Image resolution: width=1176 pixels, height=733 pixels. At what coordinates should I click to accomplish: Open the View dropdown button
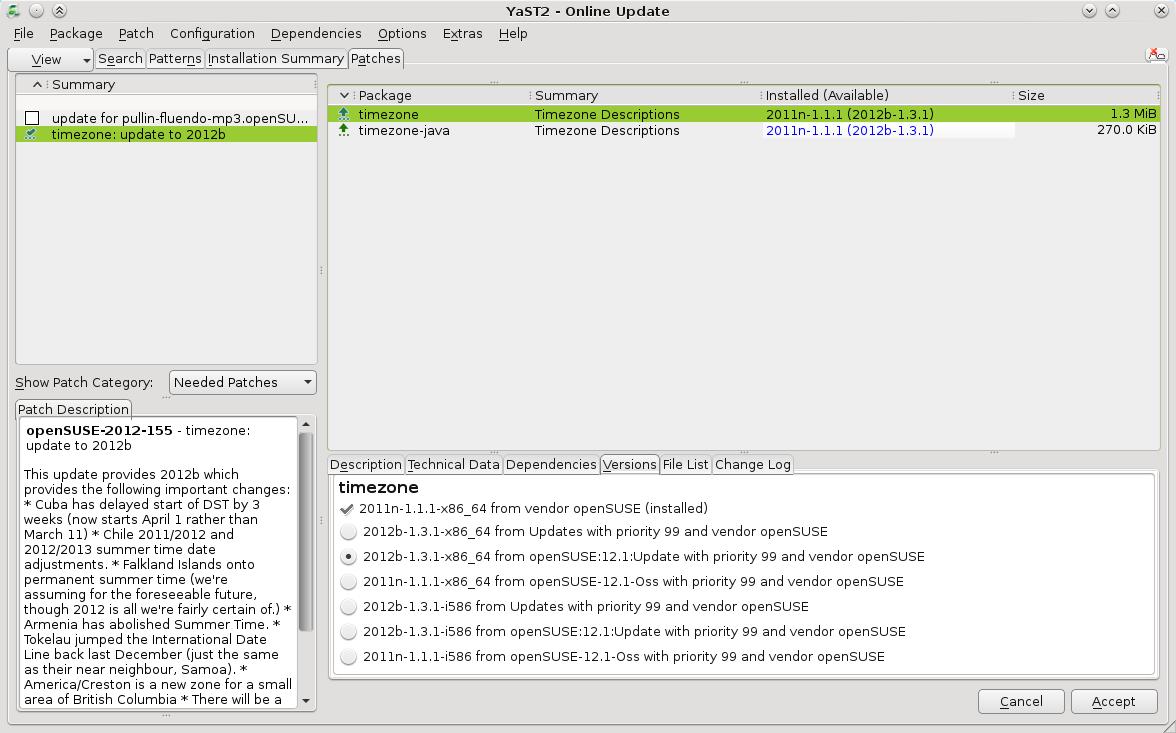(x=50, y=59)
